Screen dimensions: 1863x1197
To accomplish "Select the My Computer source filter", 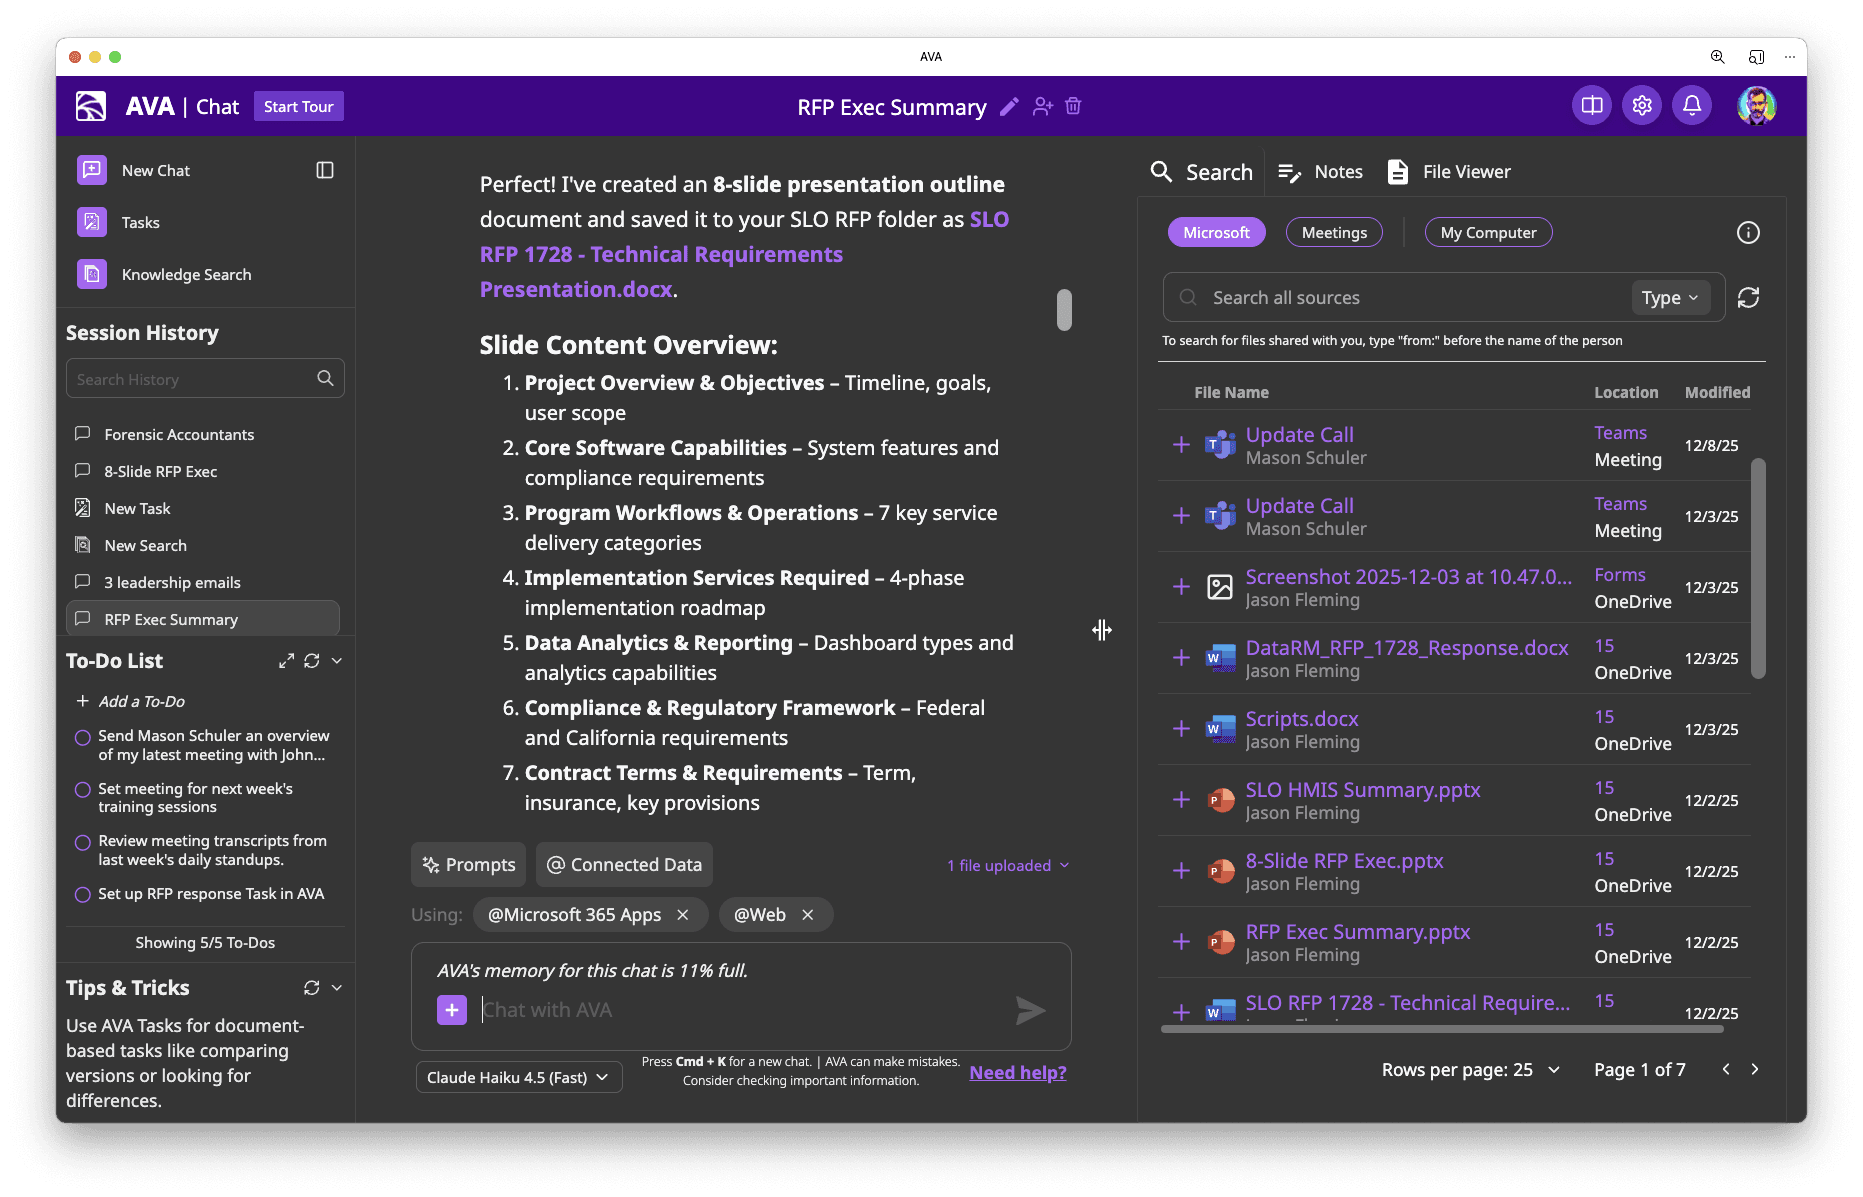I will 1488,232.
